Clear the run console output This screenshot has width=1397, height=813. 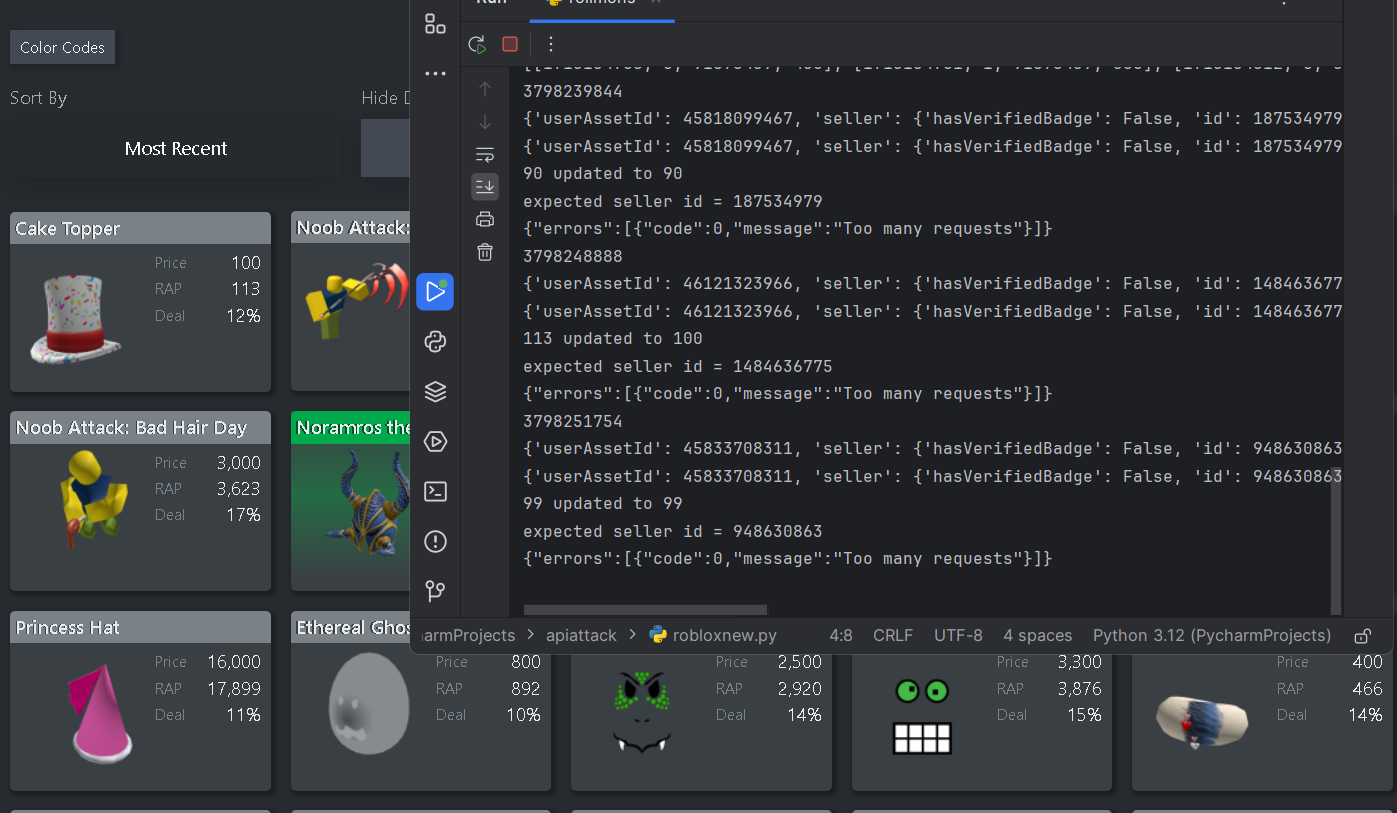485,252
